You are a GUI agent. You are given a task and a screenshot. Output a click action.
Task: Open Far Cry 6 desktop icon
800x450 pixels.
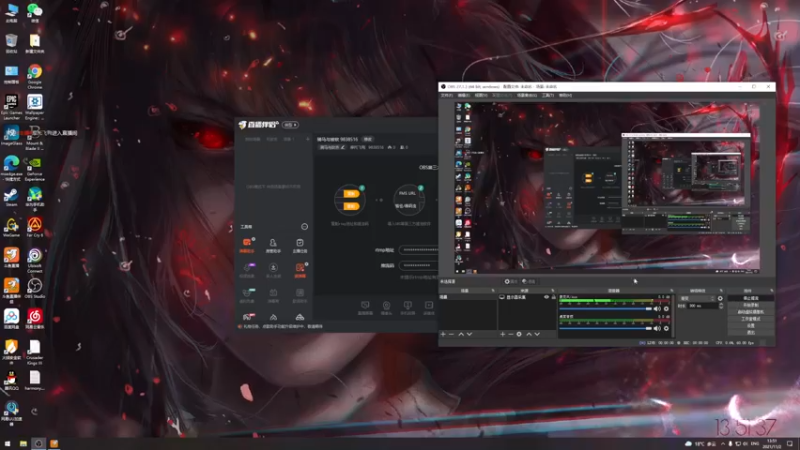pos(35,227)
